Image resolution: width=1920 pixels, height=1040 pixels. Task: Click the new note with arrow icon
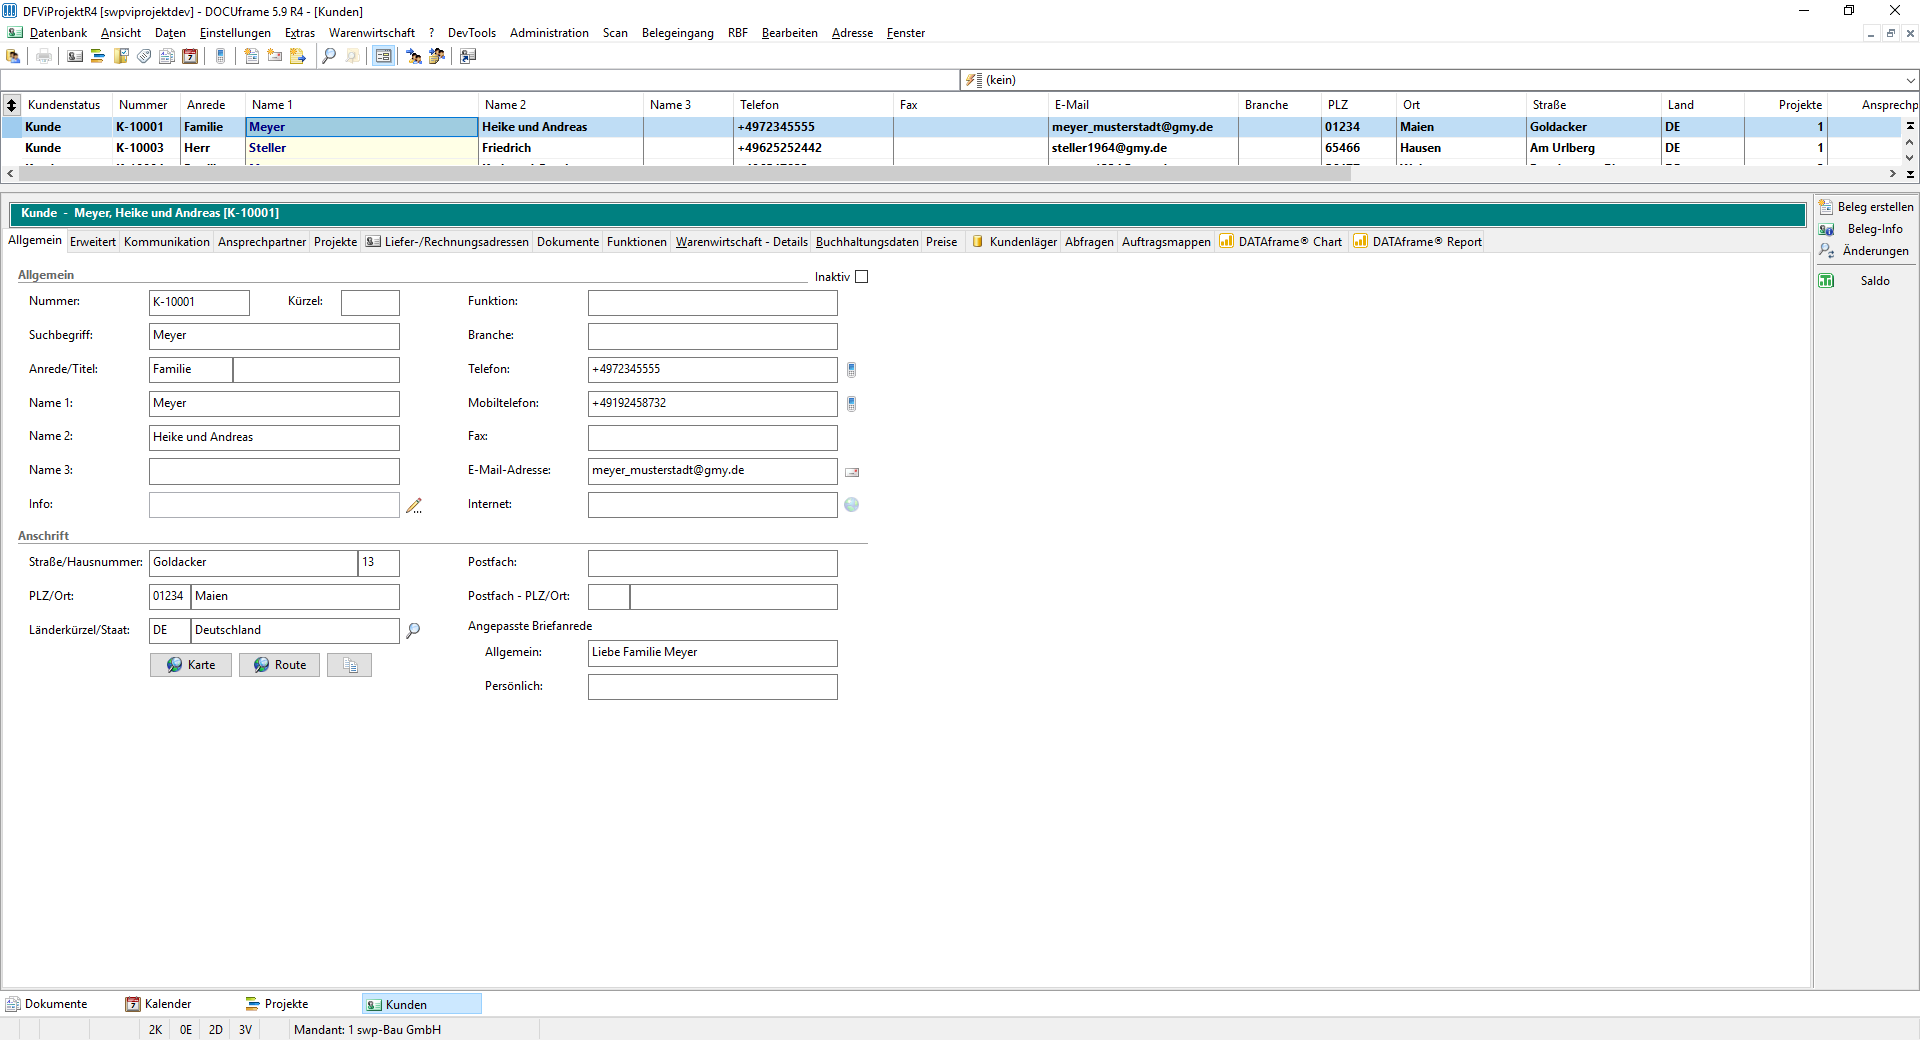pyautogui.click(x=298, y=56)
